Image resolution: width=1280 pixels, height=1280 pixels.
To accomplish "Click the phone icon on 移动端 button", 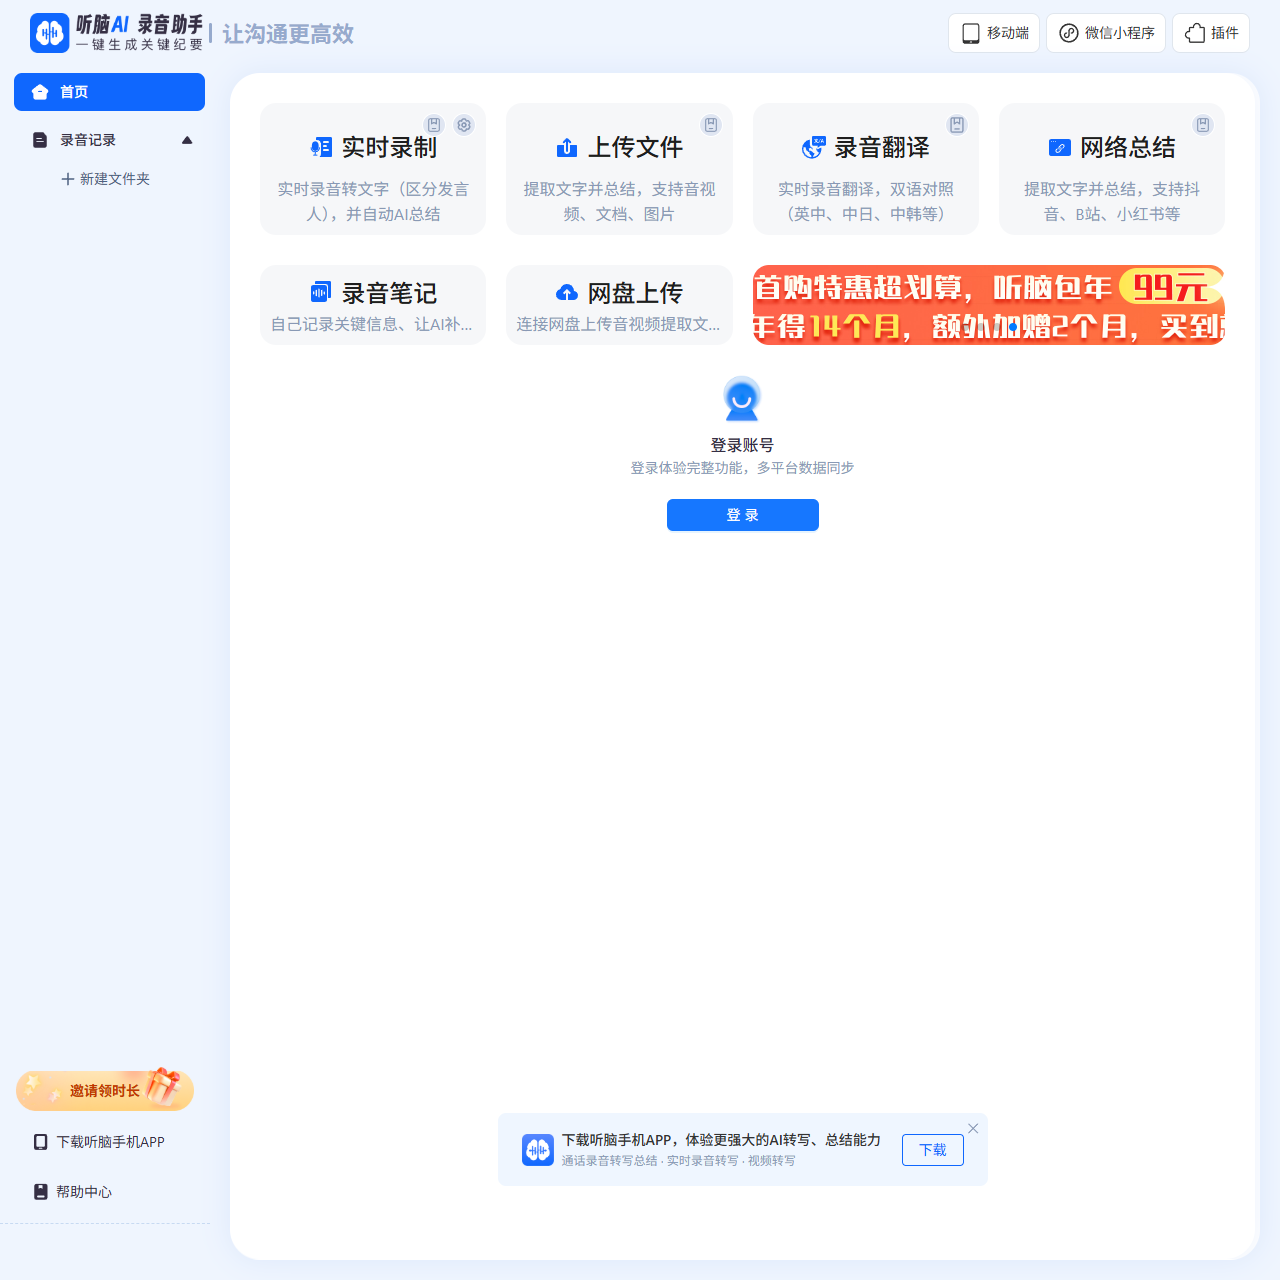I will pyautogui.click(x=969, y=33).
